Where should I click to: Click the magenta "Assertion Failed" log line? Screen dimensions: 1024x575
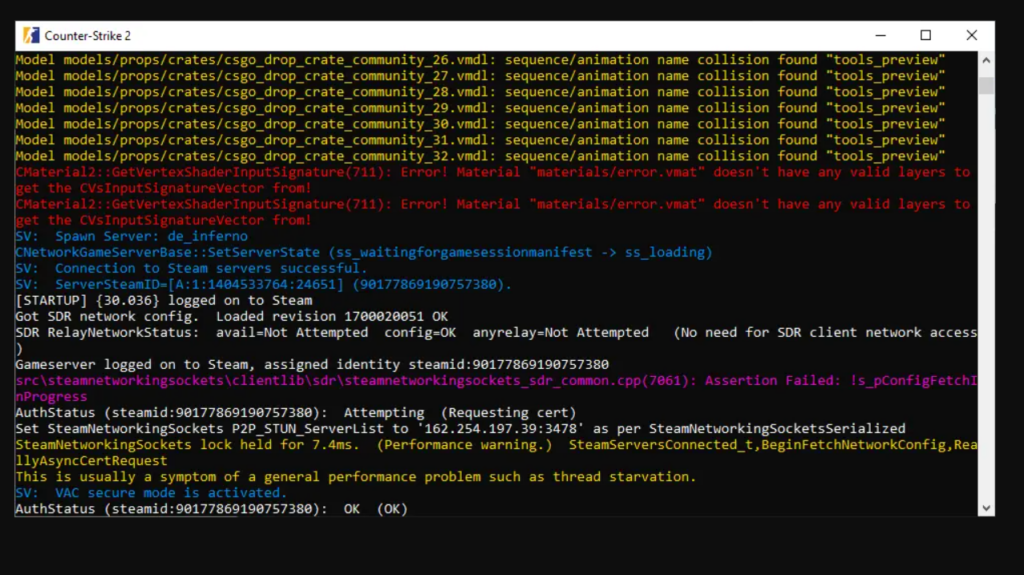point(490,381)
